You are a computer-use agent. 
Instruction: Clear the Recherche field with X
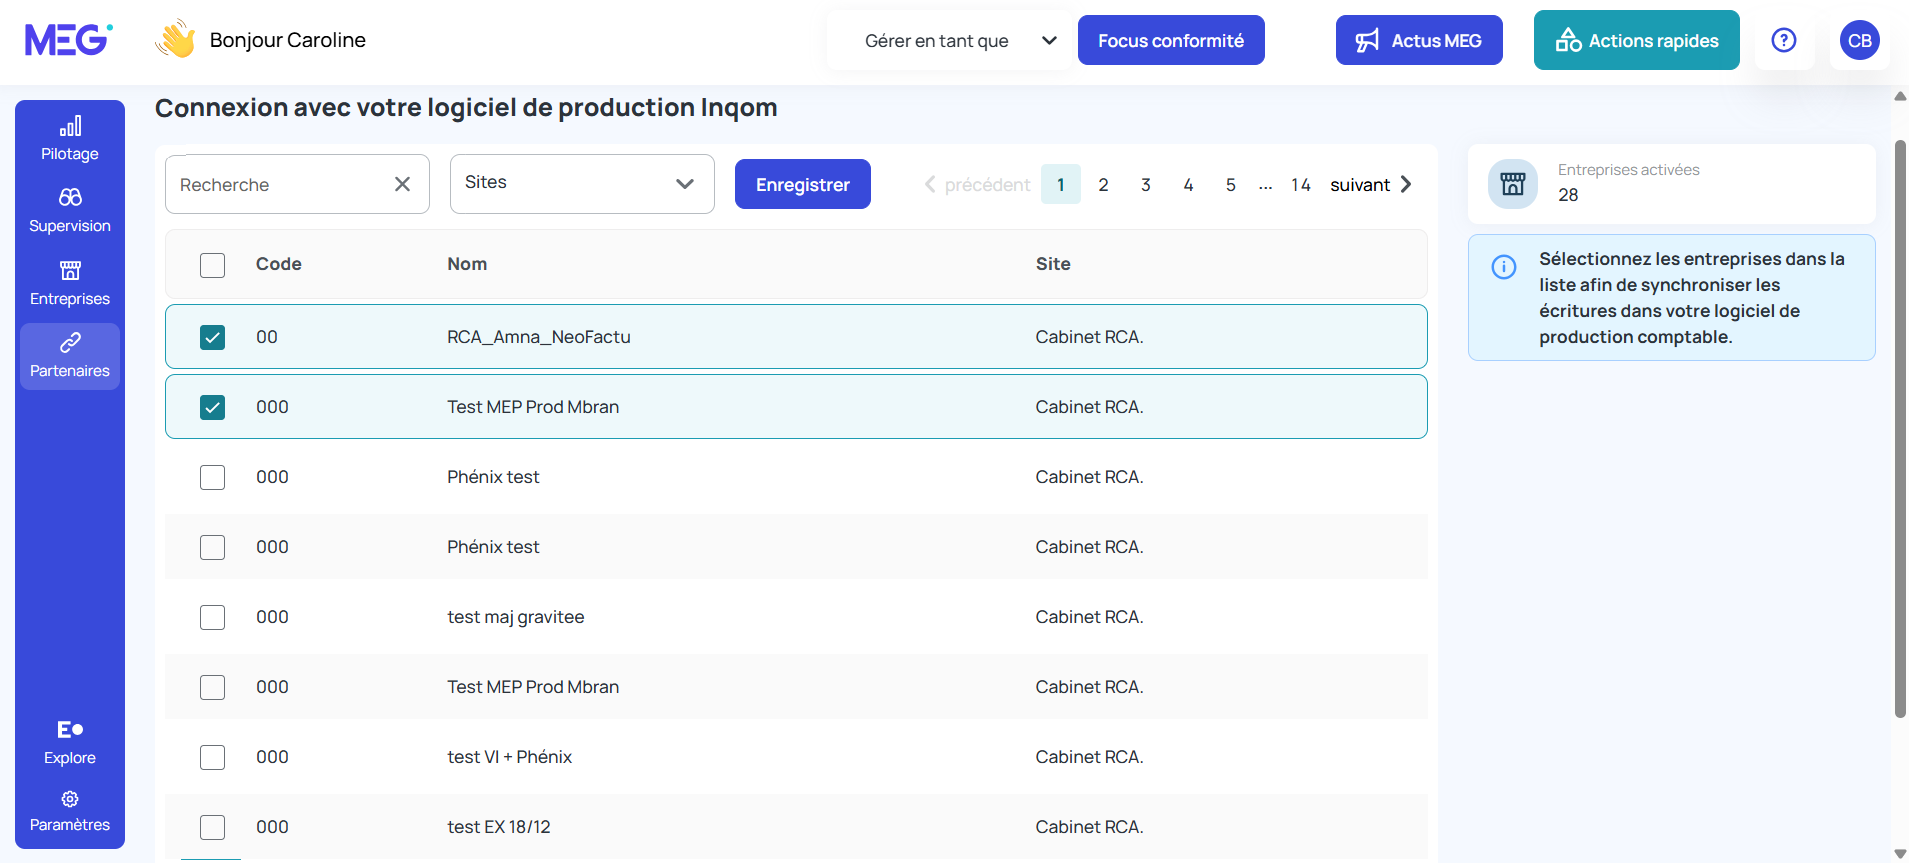(x=402, y=184)
